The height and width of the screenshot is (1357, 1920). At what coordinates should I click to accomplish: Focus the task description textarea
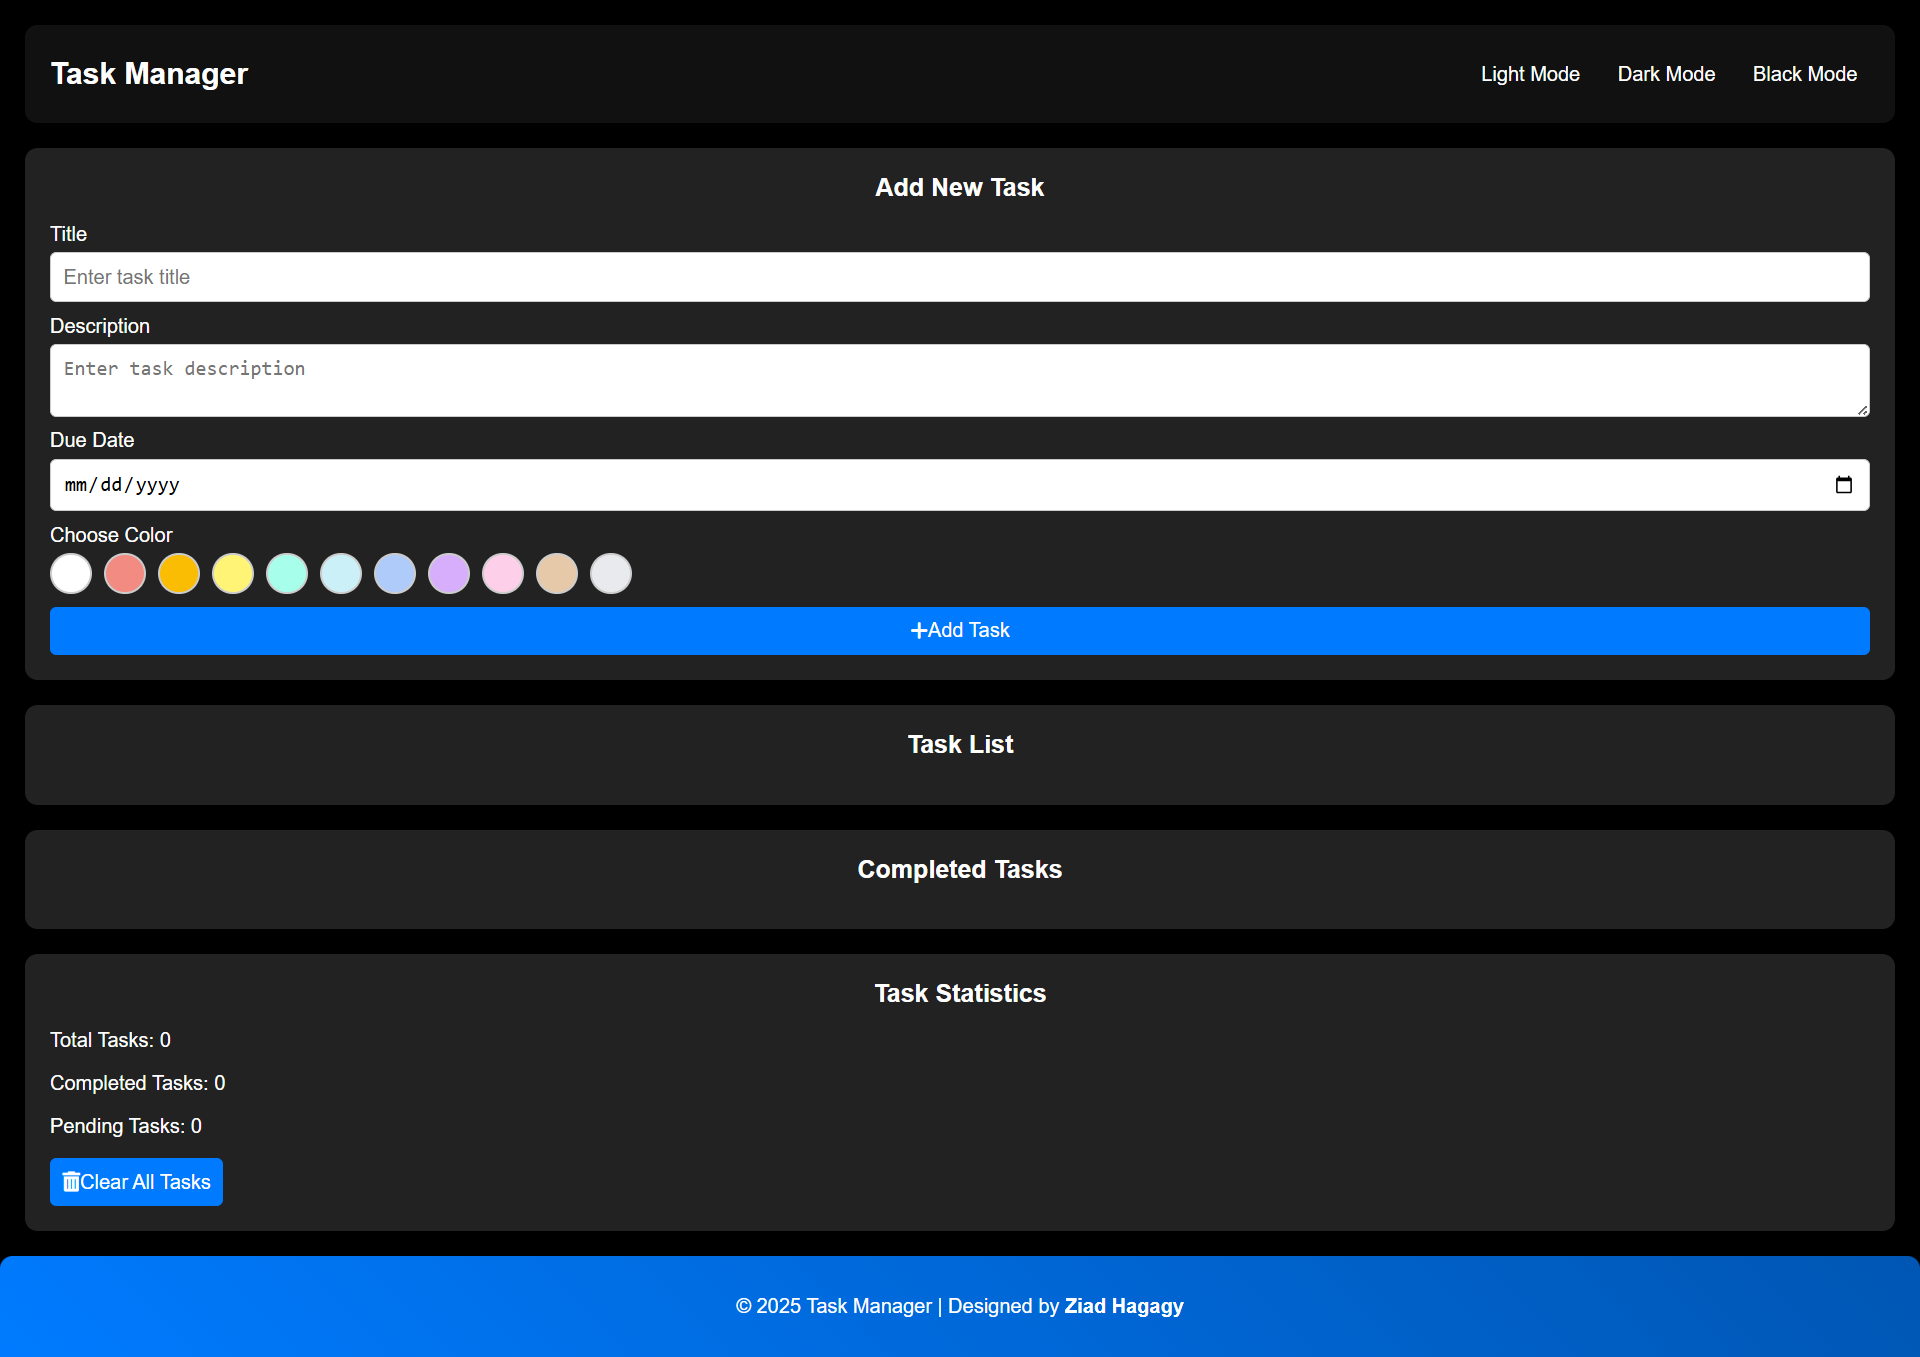[960, 381]
